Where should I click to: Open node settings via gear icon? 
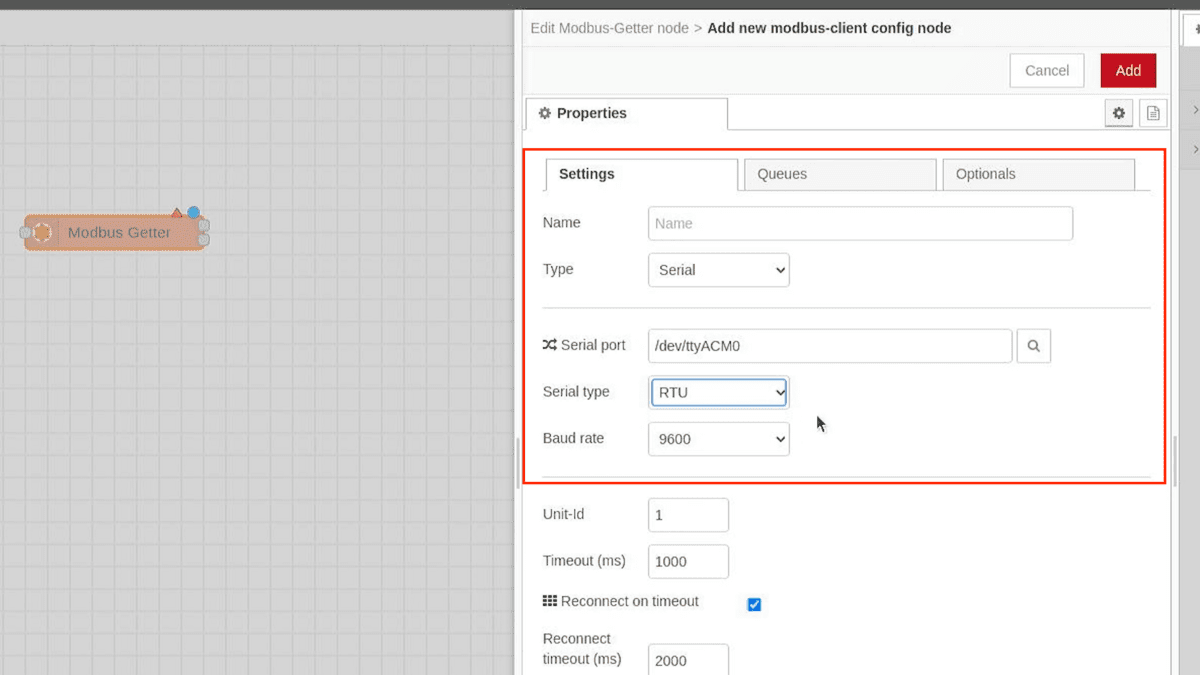pyautogui.click(x=1118, y=114)
